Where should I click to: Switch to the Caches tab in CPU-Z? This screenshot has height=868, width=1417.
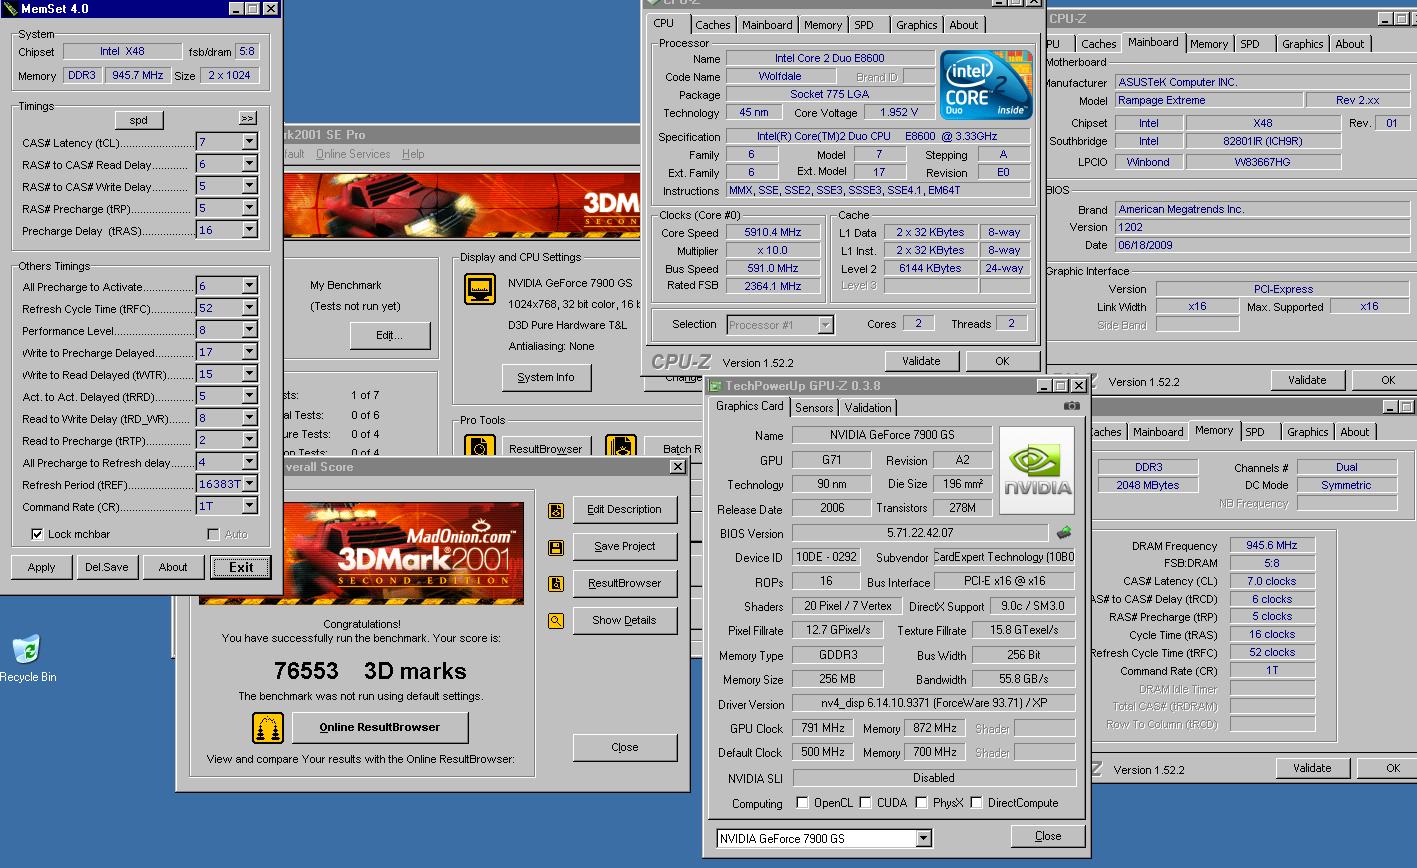point(713,25)
